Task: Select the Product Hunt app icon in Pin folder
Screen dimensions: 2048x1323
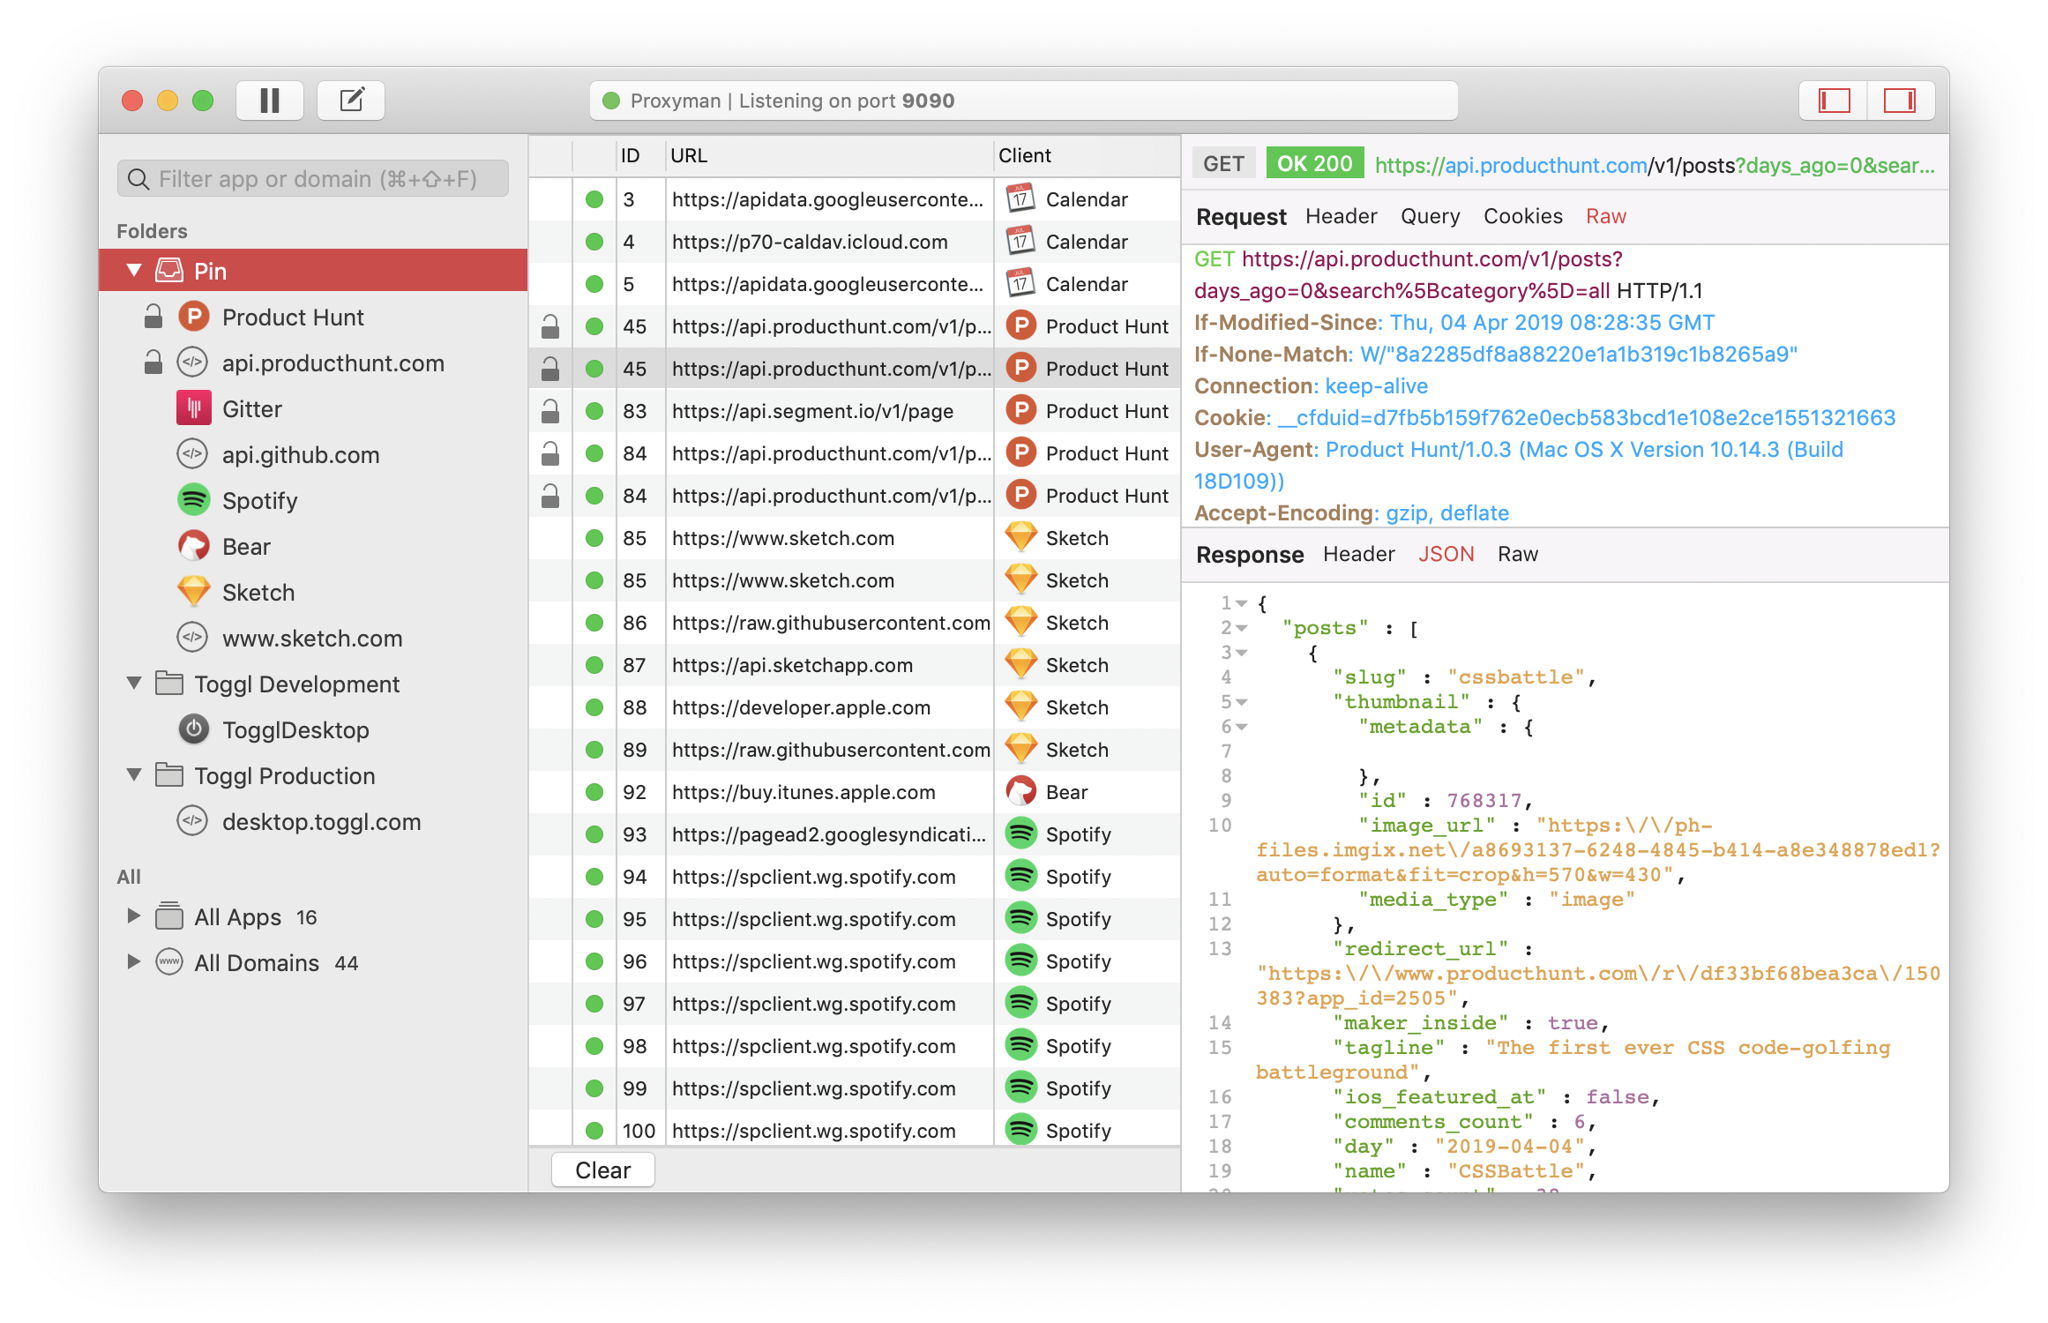Action: point(193,317)
